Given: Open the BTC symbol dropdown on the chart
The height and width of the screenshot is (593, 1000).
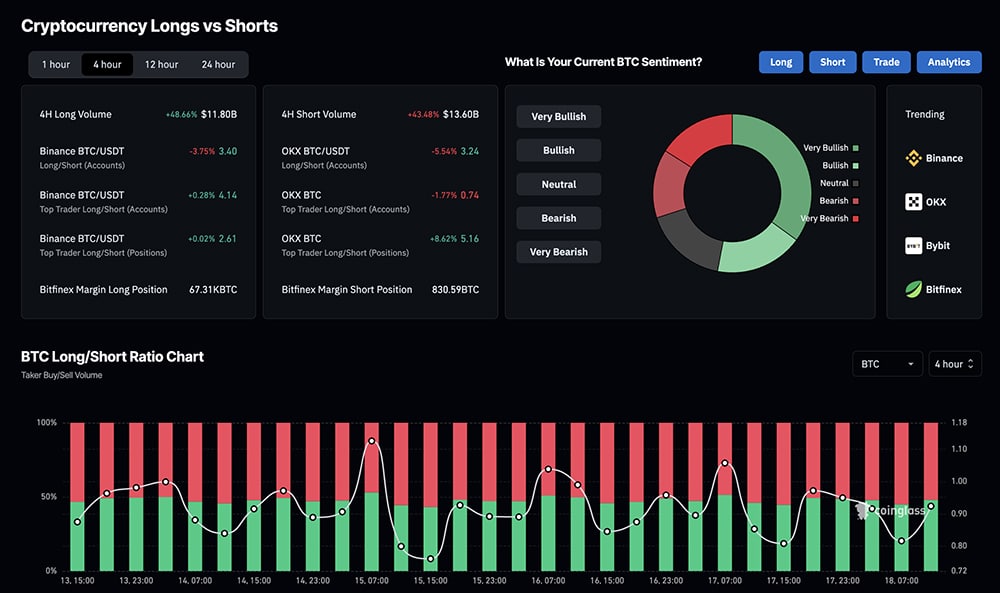Looking at the screenshot, I should tap(886, 363).
